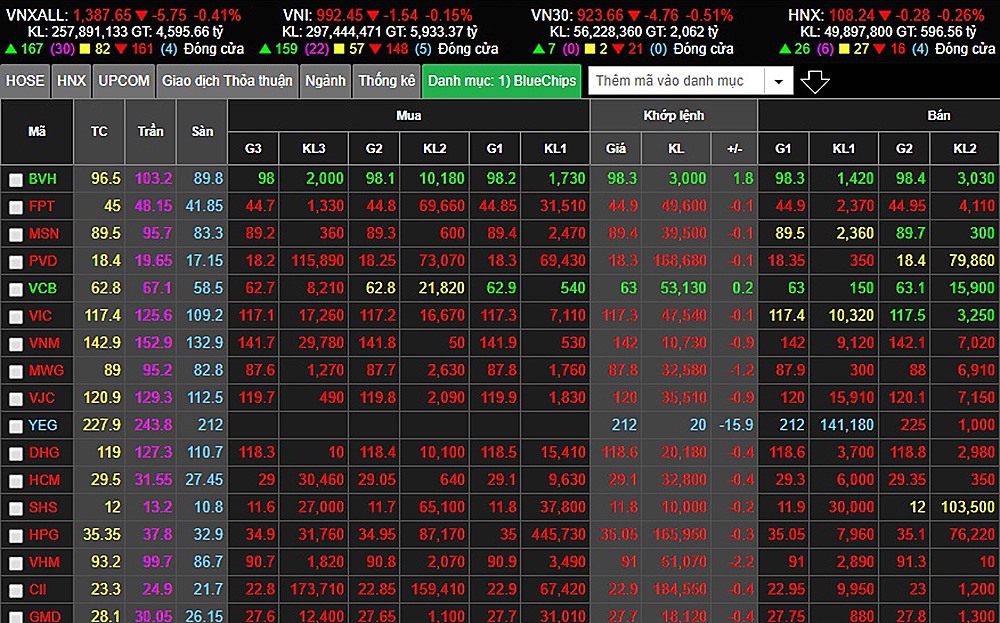Tick the checkbox for VHM
1000x623 pixels.
(16, 564)
